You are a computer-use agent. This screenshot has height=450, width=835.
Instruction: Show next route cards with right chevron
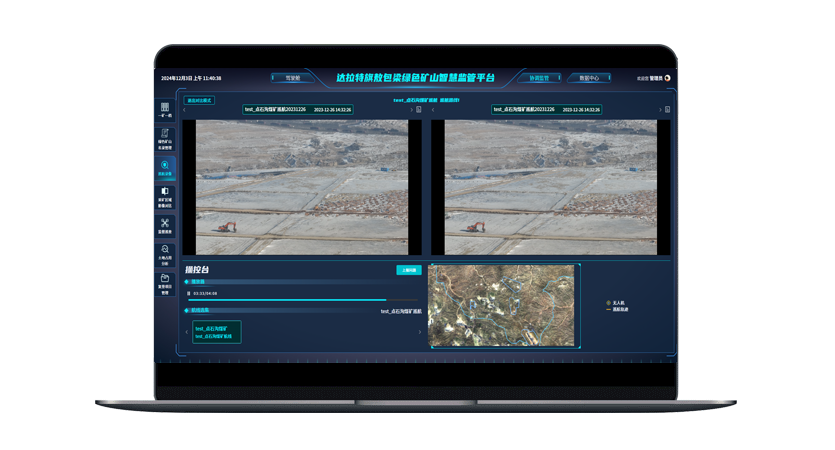(420, 332)
